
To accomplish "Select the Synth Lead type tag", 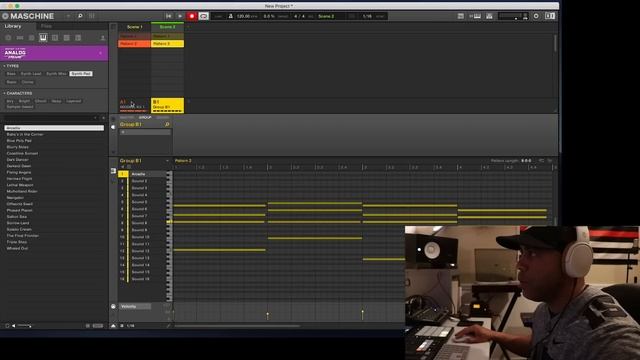I will [x=31, y=74].
